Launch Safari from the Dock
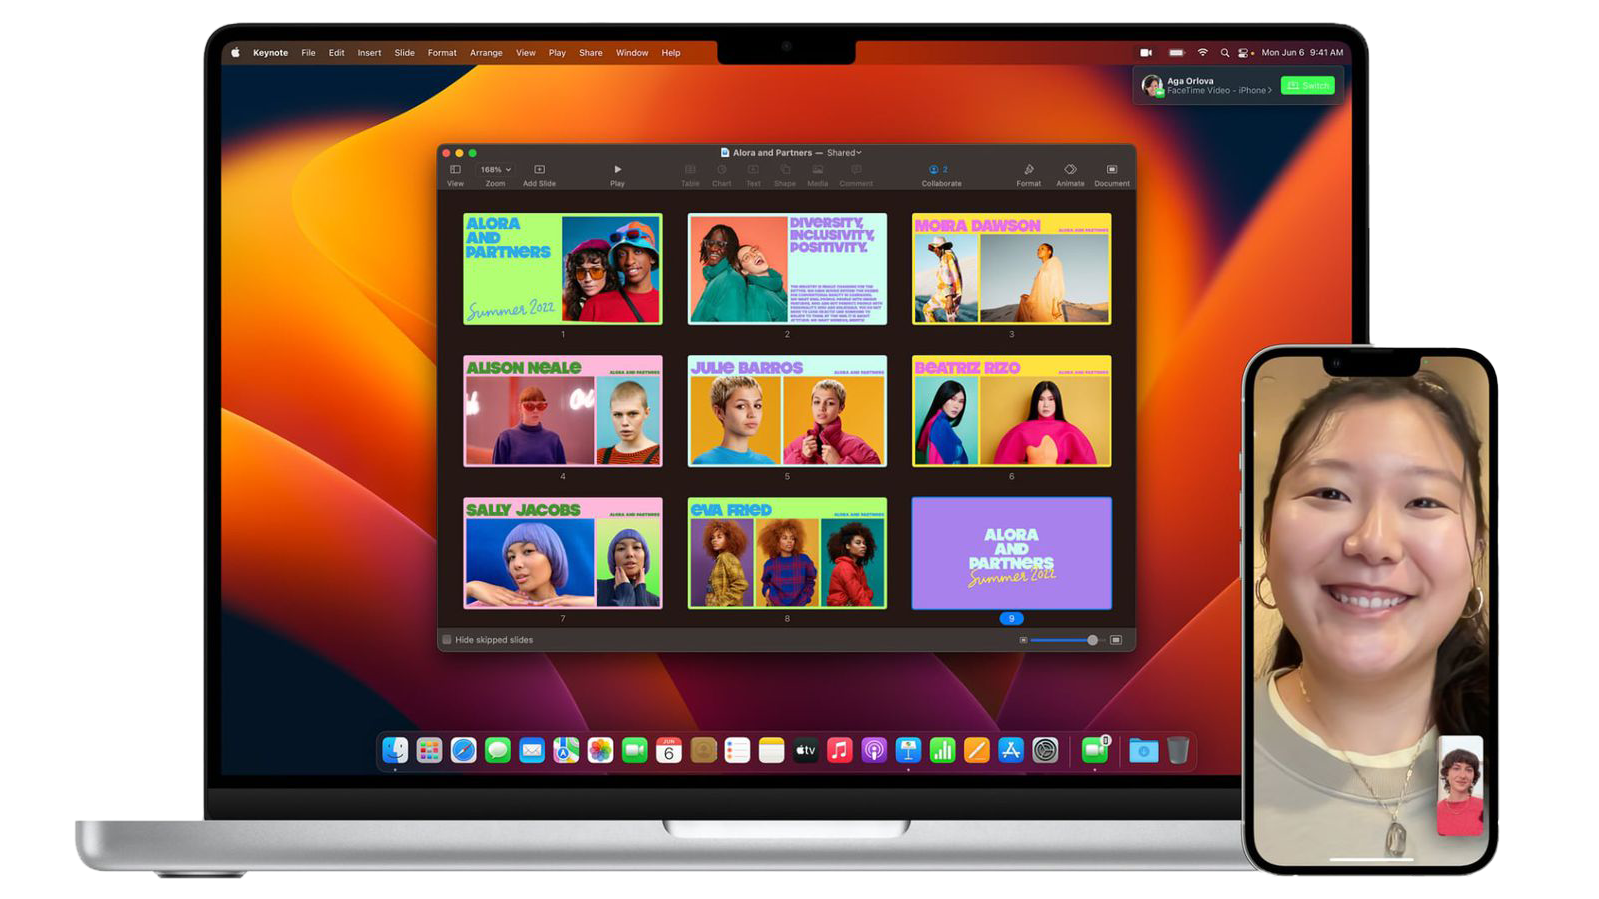The width and height of the screenshot is (1599, 899). (463, 750)
